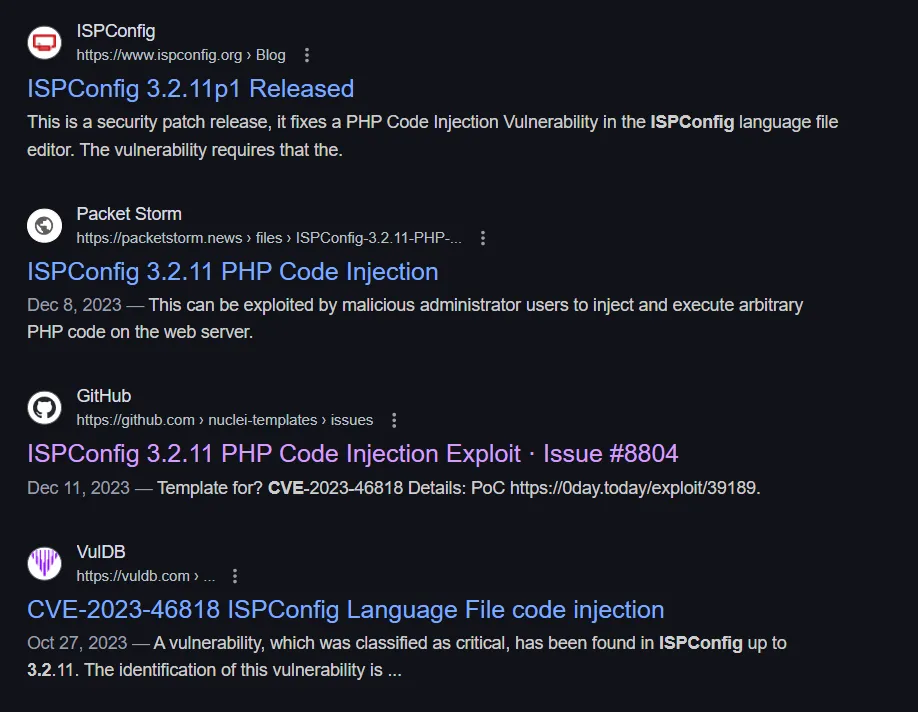
Task: Open the three-dot menu beside github.com nuclei-templates
Action: [394, 420]
